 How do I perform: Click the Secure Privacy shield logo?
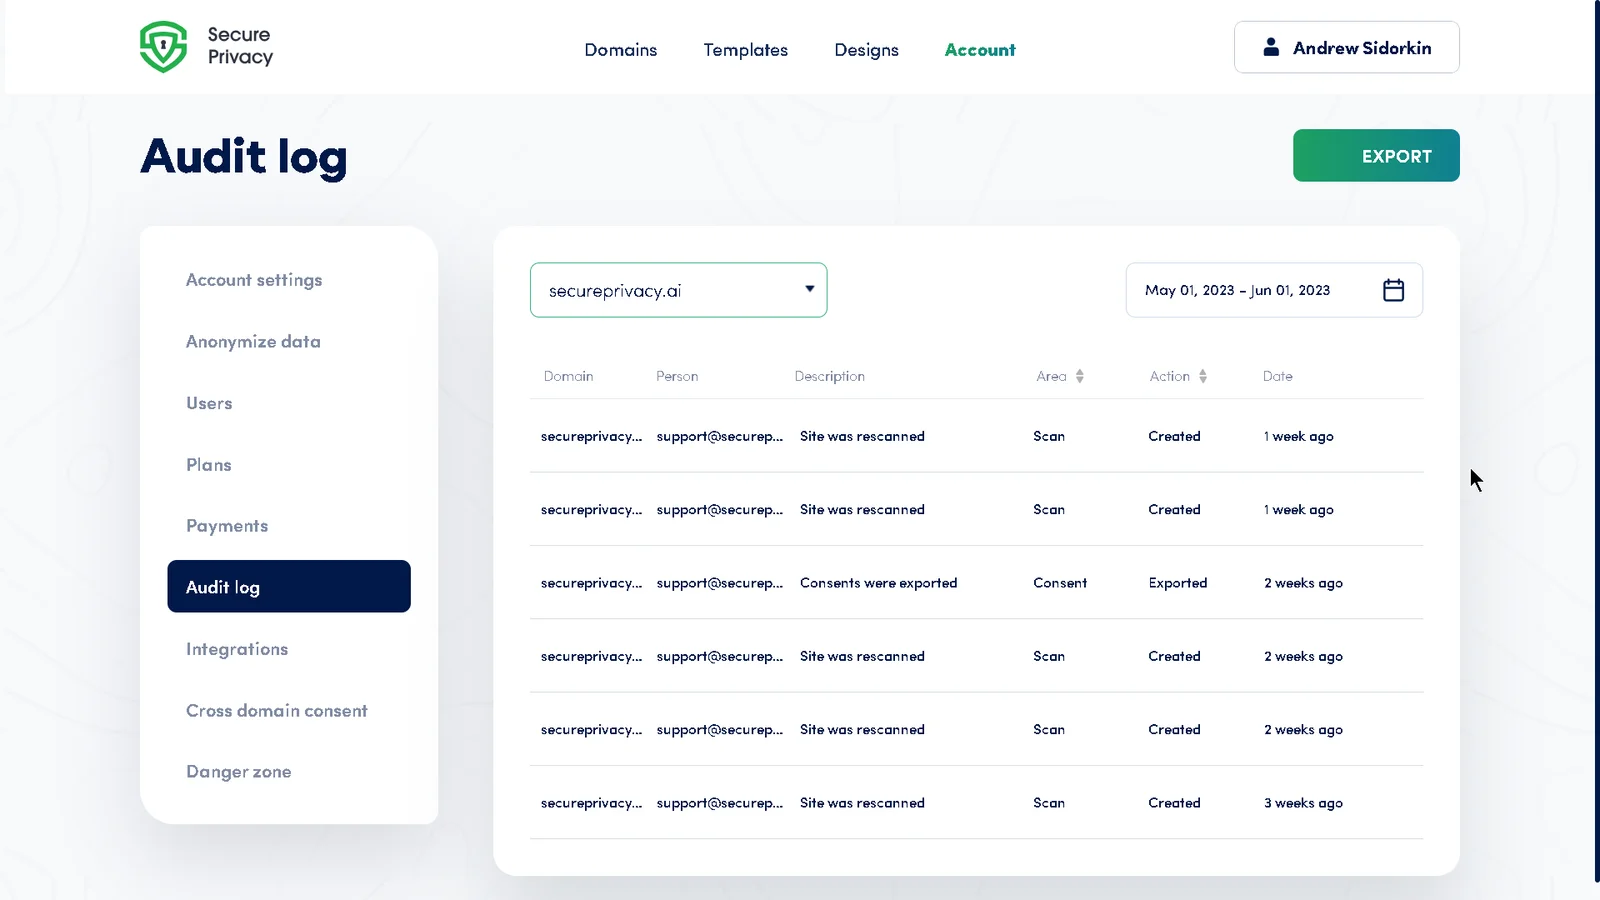click(x=165, y=46)
